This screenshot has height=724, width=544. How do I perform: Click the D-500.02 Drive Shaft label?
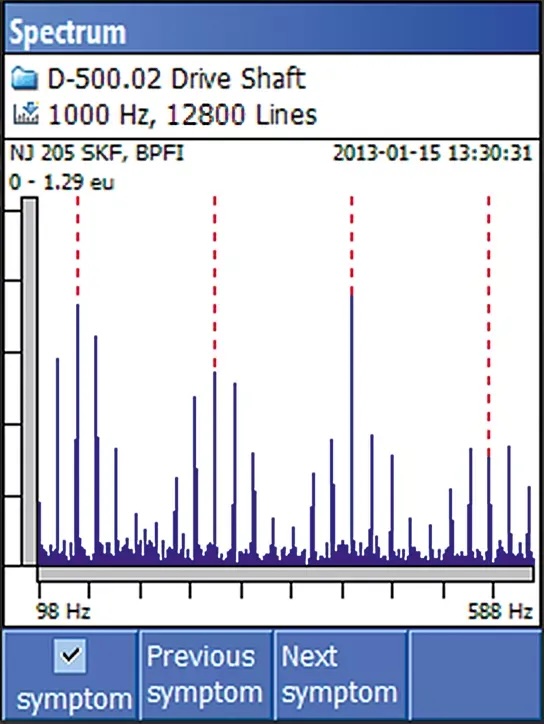pyautogui.click(x=176, y=78)
